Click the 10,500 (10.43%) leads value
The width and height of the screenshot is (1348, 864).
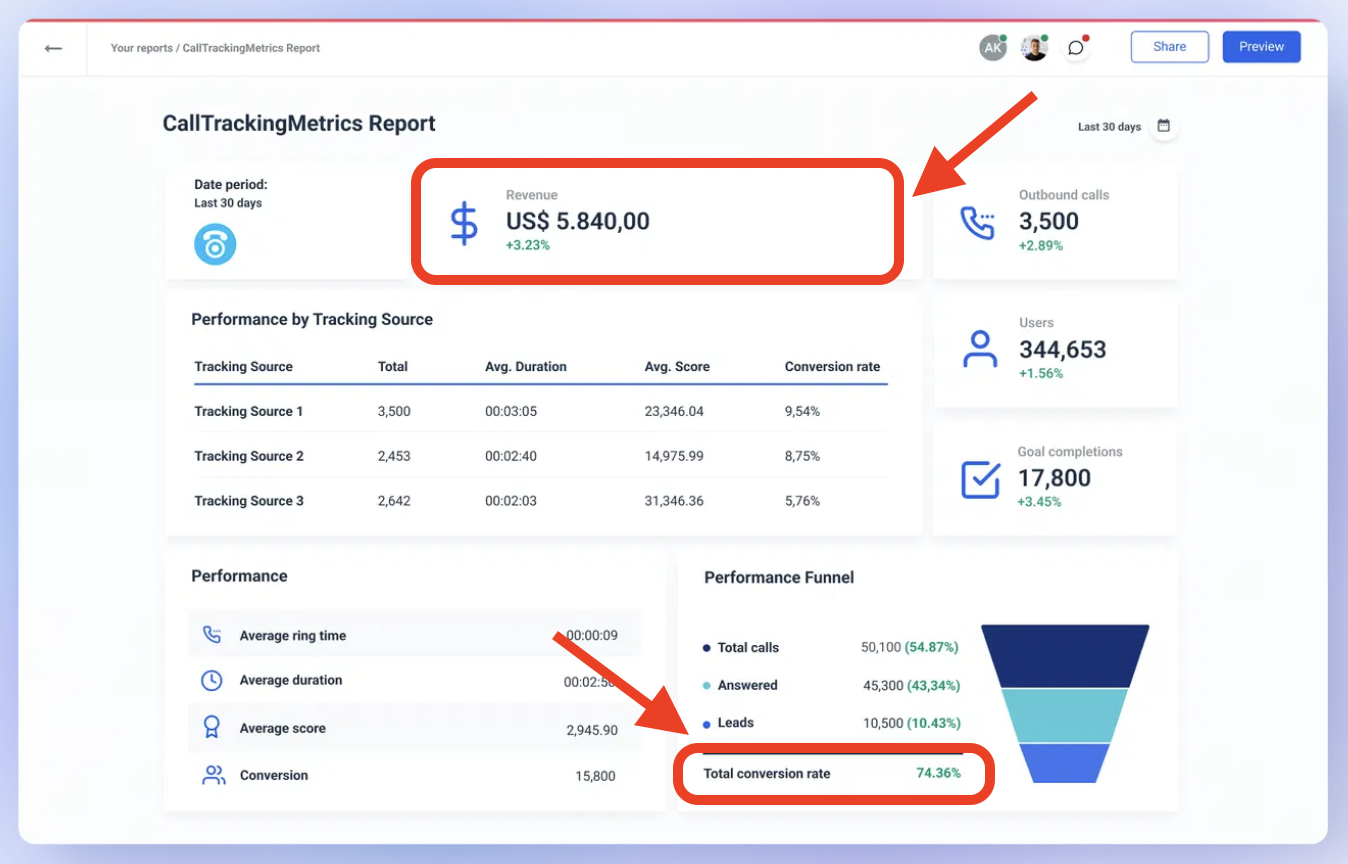coord(911,723)
